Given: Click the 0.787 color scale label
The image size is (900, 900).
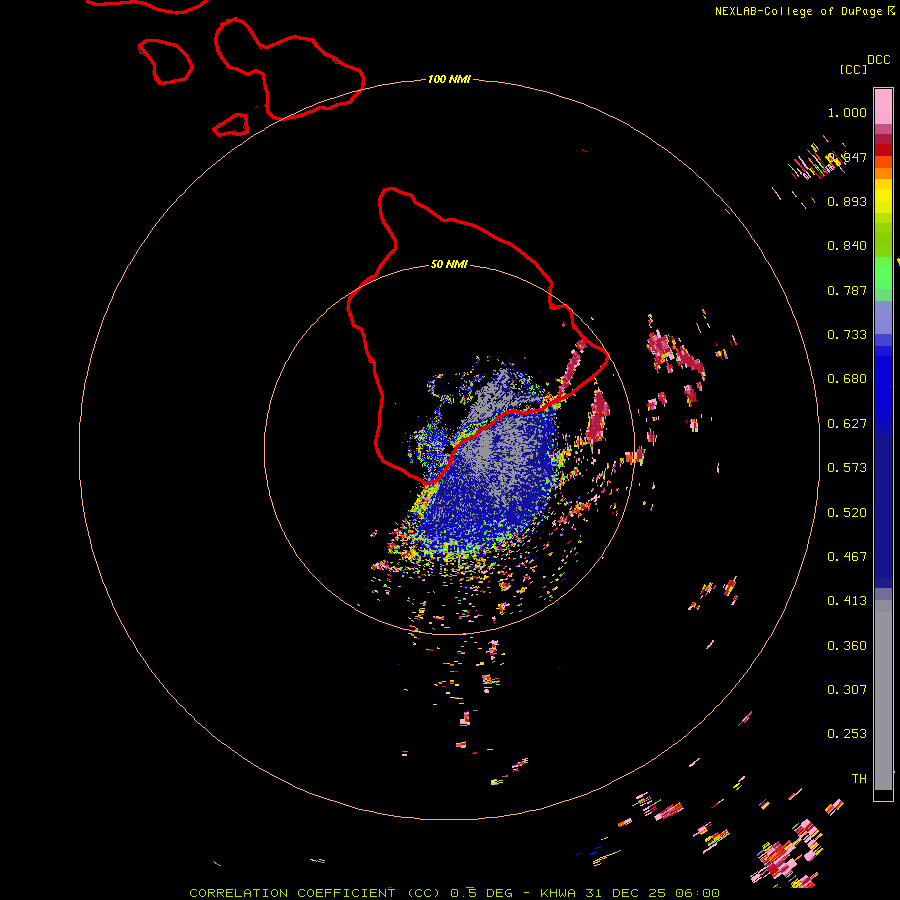Looking at the screenshot, I should tap(847, 290).
